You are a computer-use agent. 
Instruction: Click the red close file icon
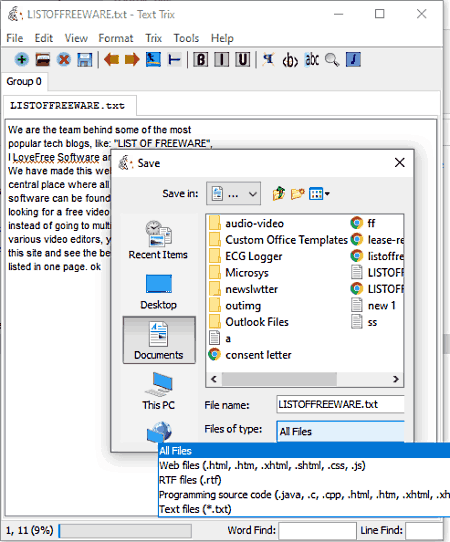coord(64,60)
